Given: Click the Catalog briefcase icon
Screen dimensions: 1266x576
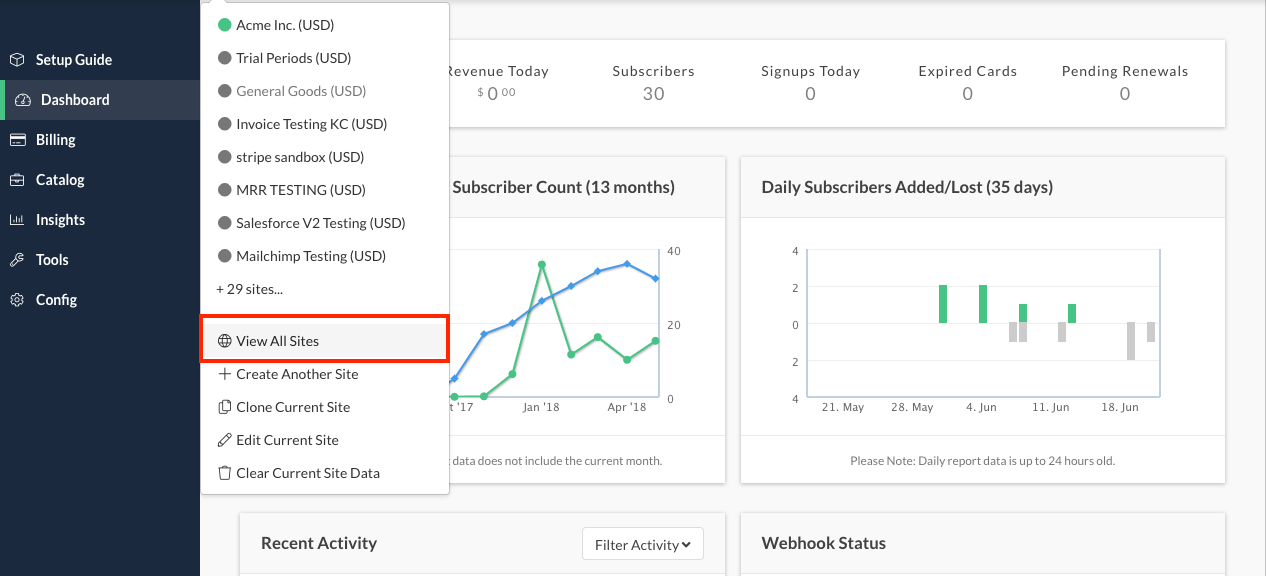Looking at the screenshot, I should click(17, 180).
